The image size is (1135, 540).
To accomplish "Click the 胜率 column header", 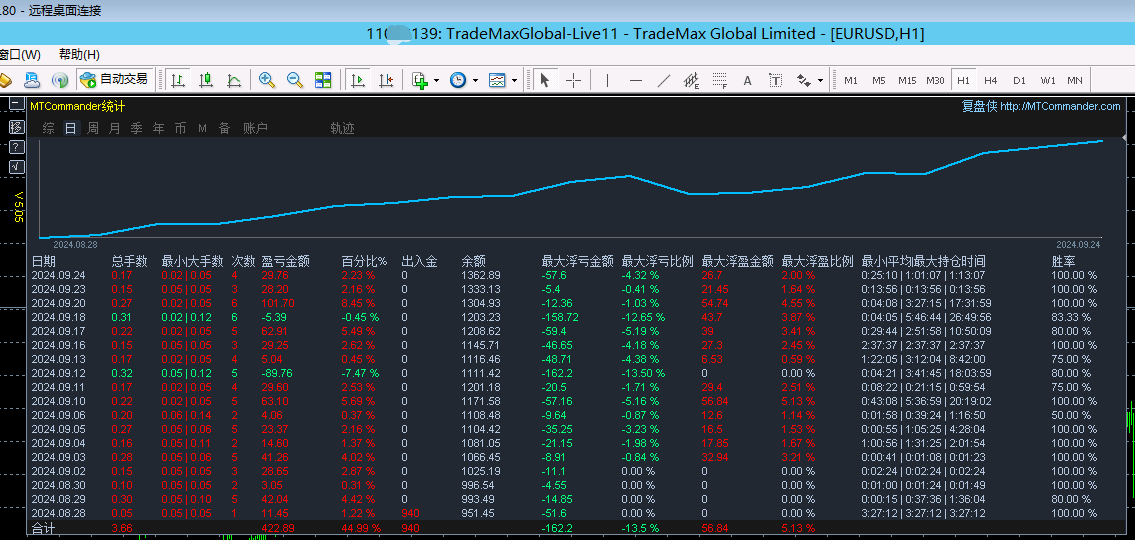I will (1063, 261).
